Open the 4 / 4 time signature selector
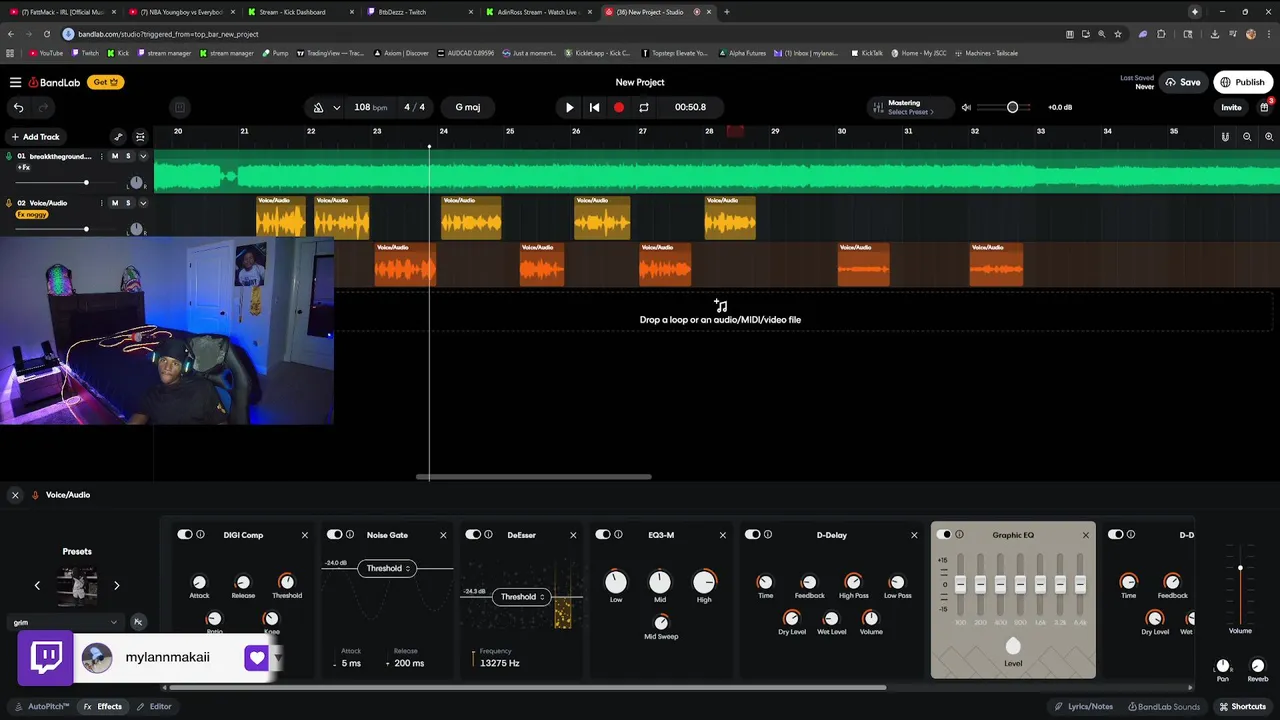The height and width of the screenshot is (720, 1280). [x=414, y=107]
